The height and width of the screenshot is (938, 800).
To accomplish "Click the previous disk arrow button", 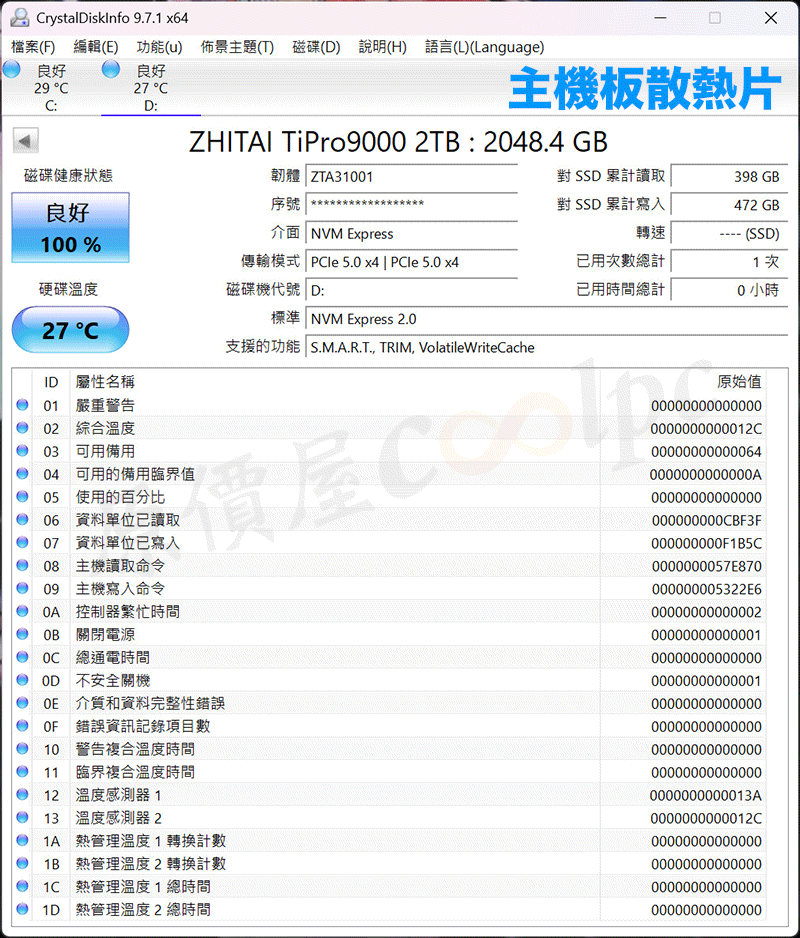I will 25,142.
